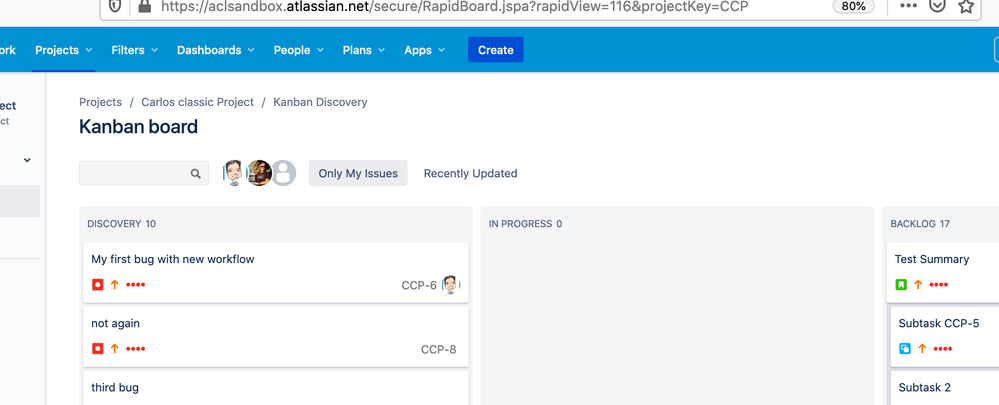Select the 'Subtask CCP-5' card title
This screenshot has height=405, width=999.
coord(938,323)
